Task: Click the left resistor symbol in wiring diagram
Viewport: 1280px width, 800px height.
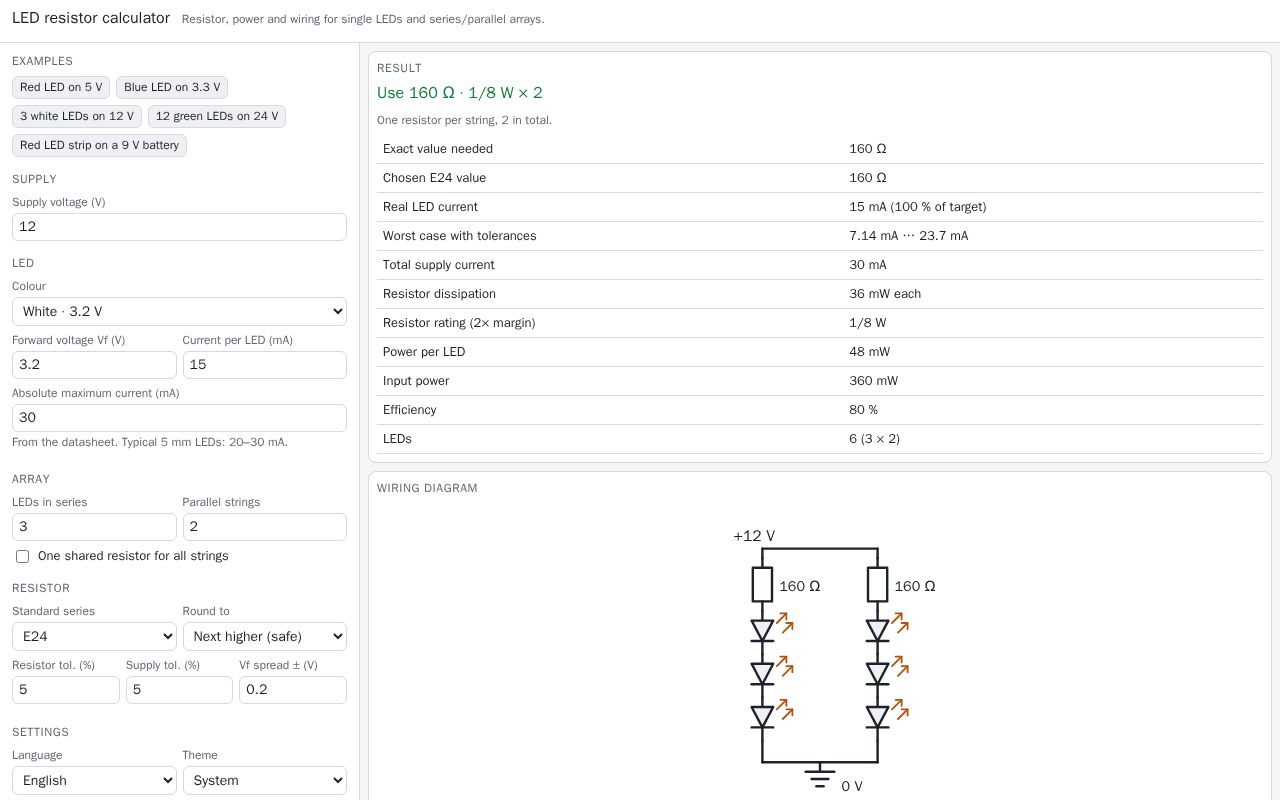Action: click(x=762, y=585)
